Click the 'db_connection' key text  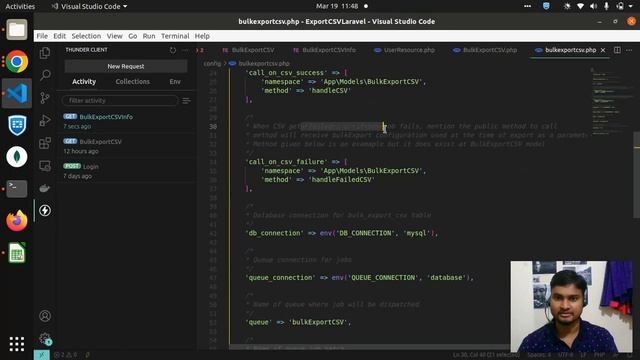[x=274, y=233]
